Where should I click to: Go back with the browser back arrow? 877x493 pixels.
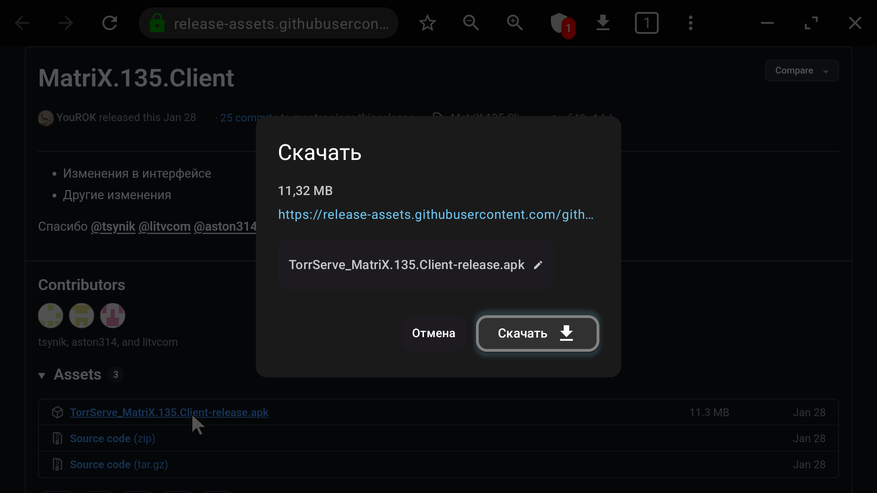coord(22,23)
